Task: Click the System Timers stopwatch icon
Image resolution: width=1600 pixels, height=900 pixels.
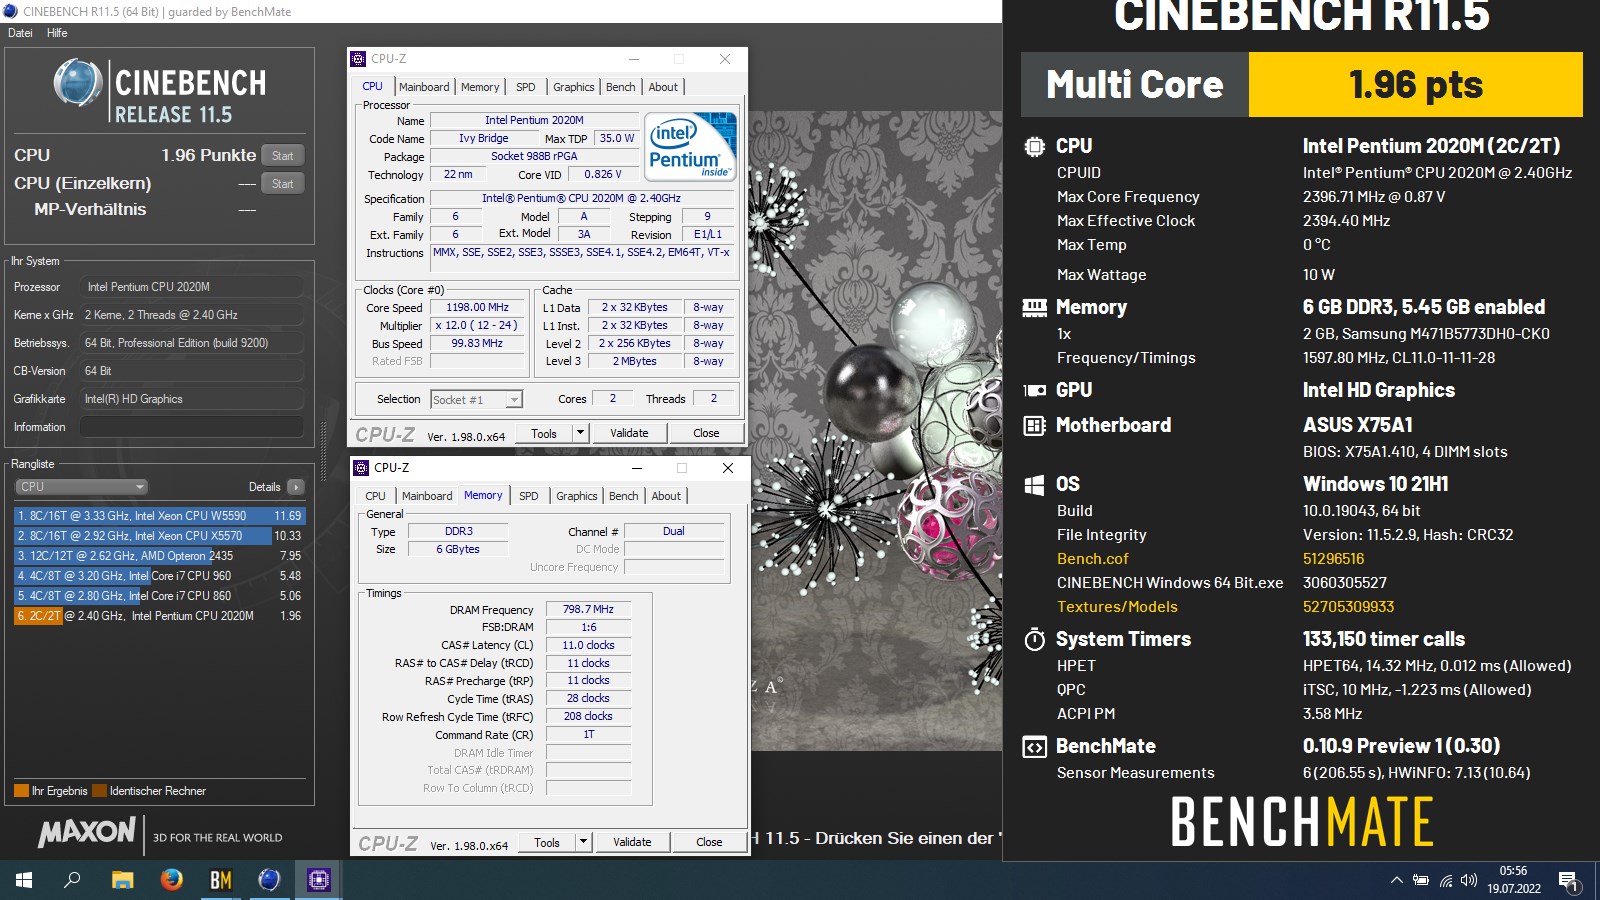Action: (1034, 639)
